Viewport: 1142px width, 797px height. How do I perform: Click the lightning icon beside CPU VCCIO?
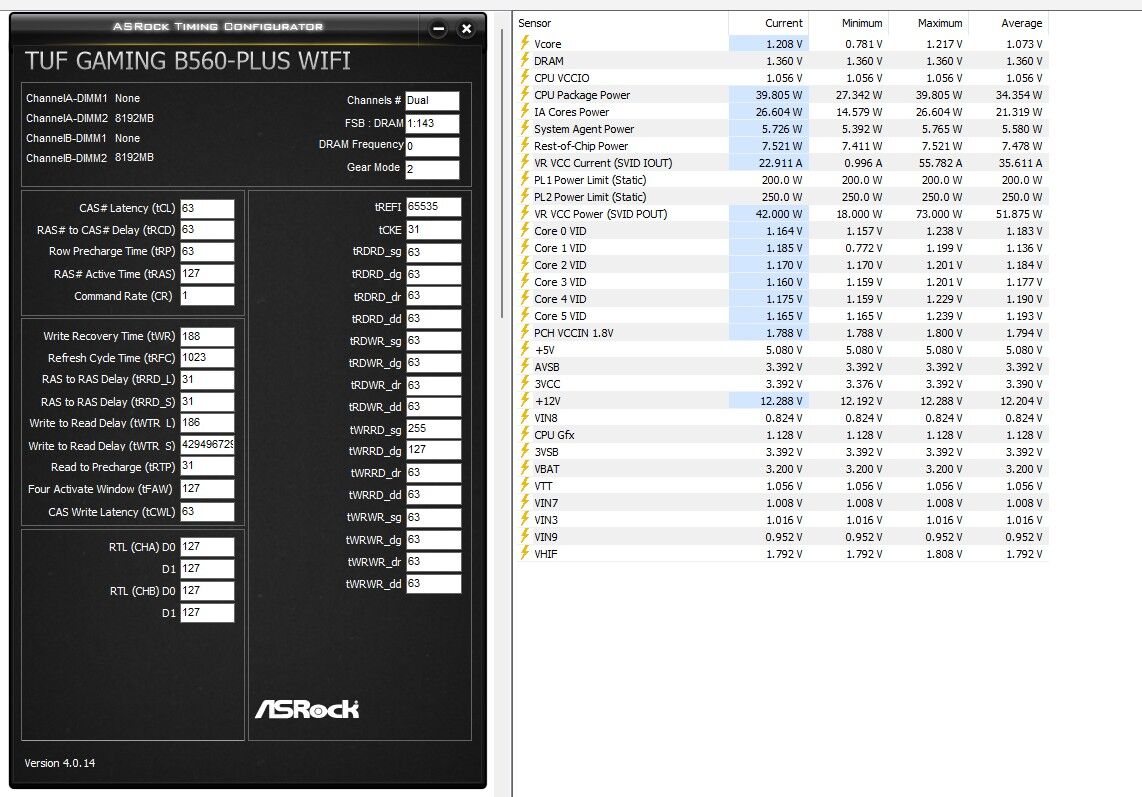click(x=524, y=77)
